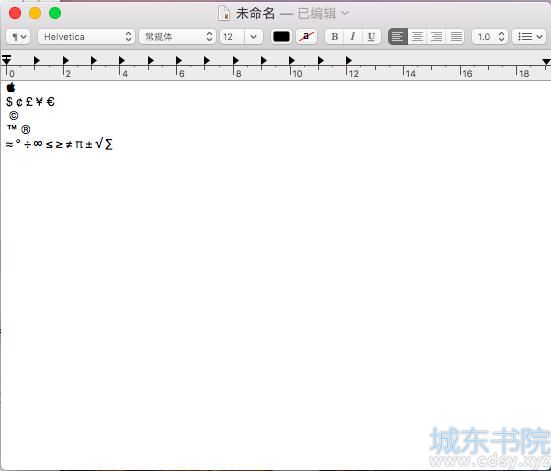Click the tab stop marker at 12

point(348,60)
